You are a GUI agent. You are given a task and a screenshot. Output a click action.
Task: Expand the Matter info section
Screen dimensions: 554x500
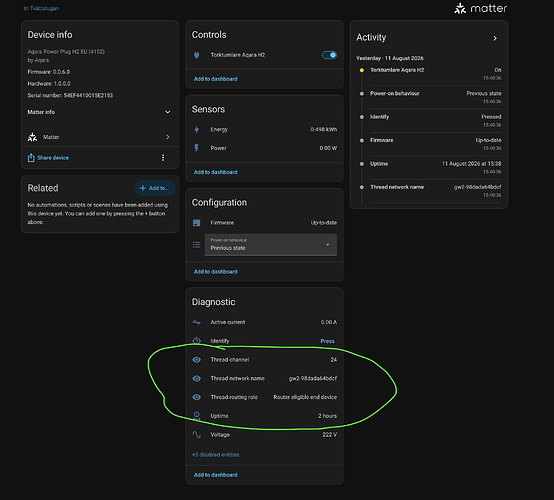click(99, 112)
